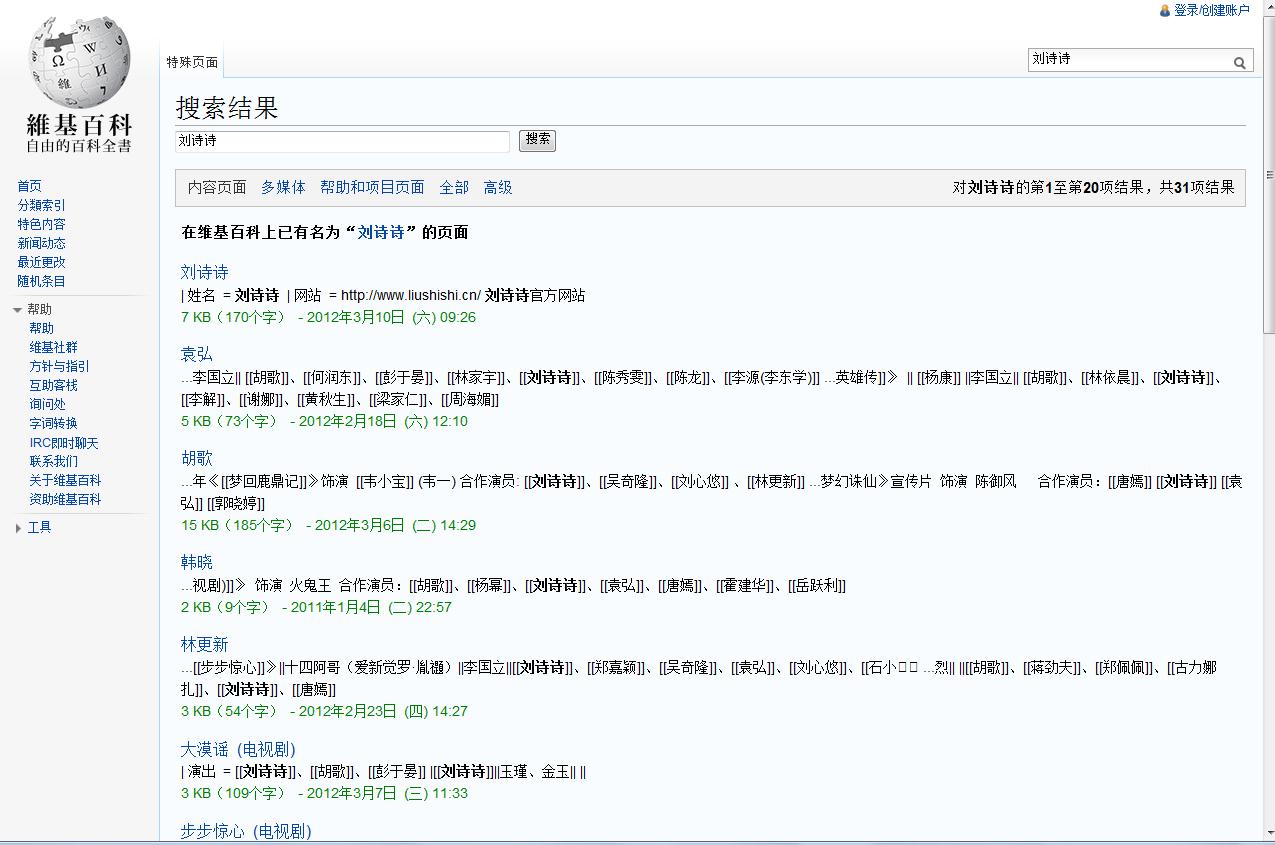Click 刘诗诗 link in existing-page notice

point(381,232)
